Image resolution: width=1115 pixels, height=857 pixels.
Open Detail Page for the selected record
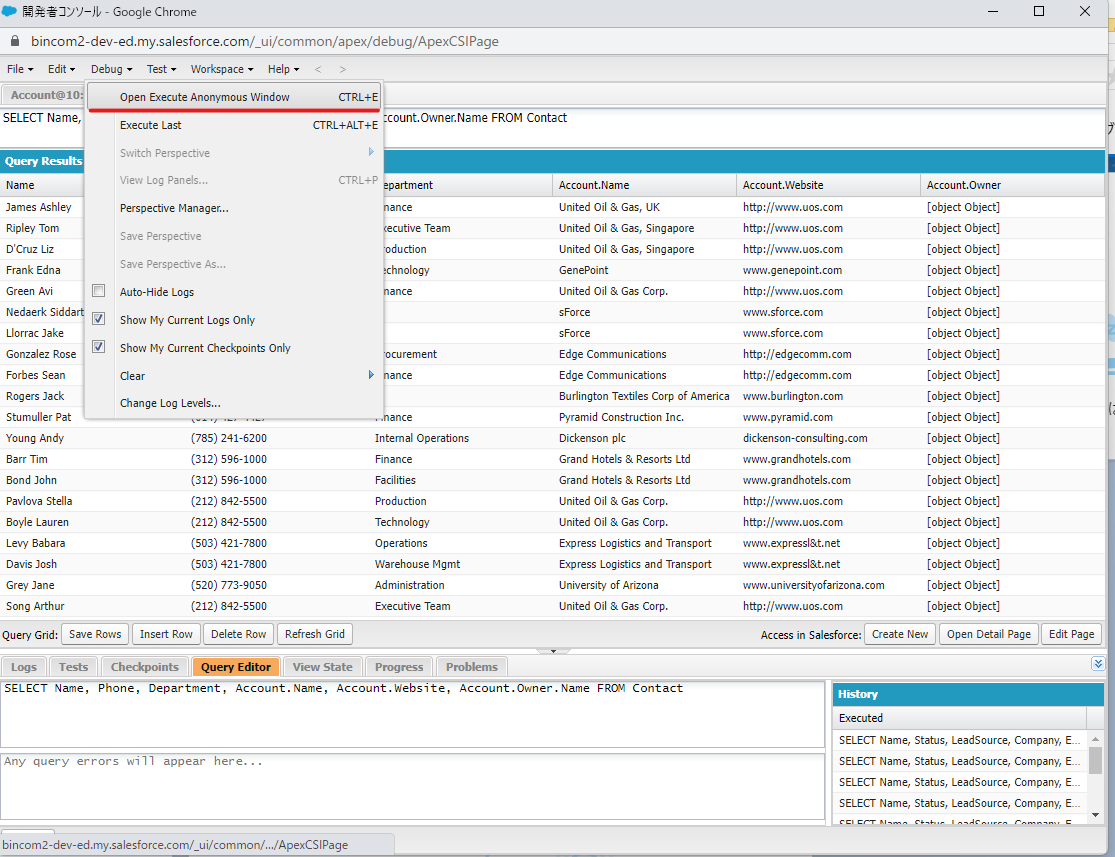988,633
